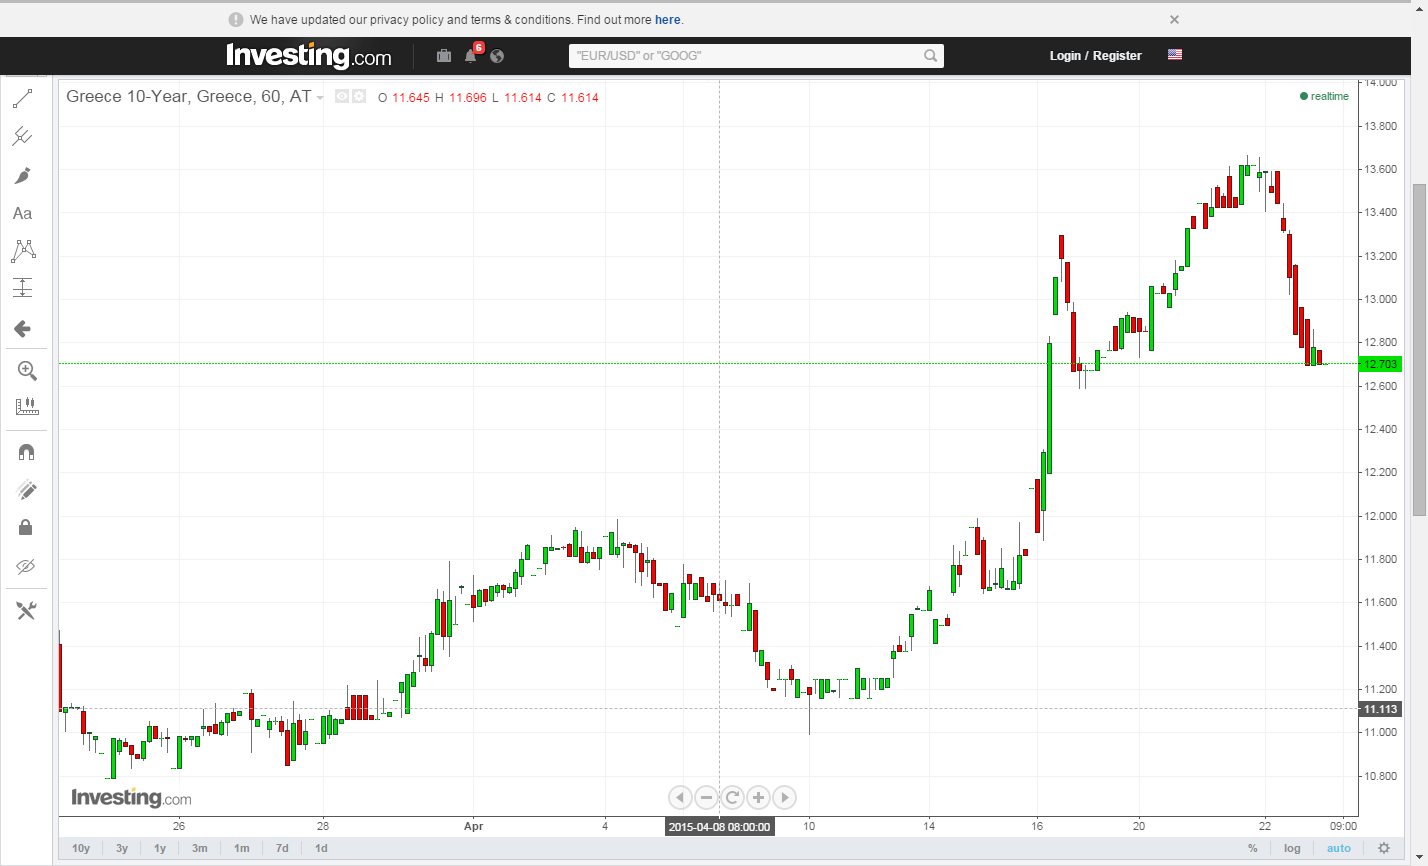Set the chart range to 1y
Screen dimensions: 1428x866
pos(160,848)
